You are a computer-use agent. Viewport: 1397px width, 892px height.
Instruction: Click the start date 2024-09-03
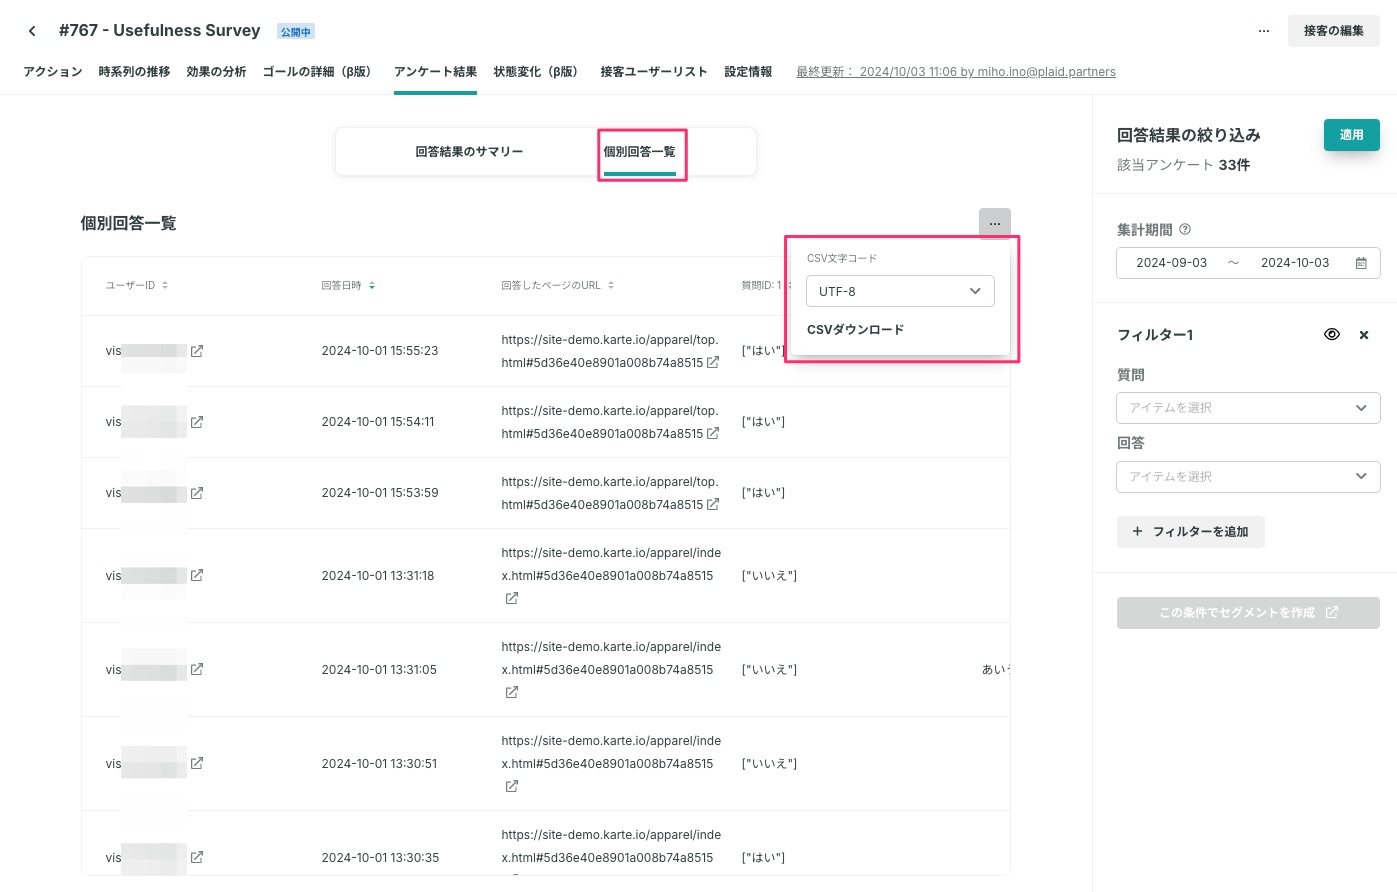pyautogui.click(x=1171, y=263)
